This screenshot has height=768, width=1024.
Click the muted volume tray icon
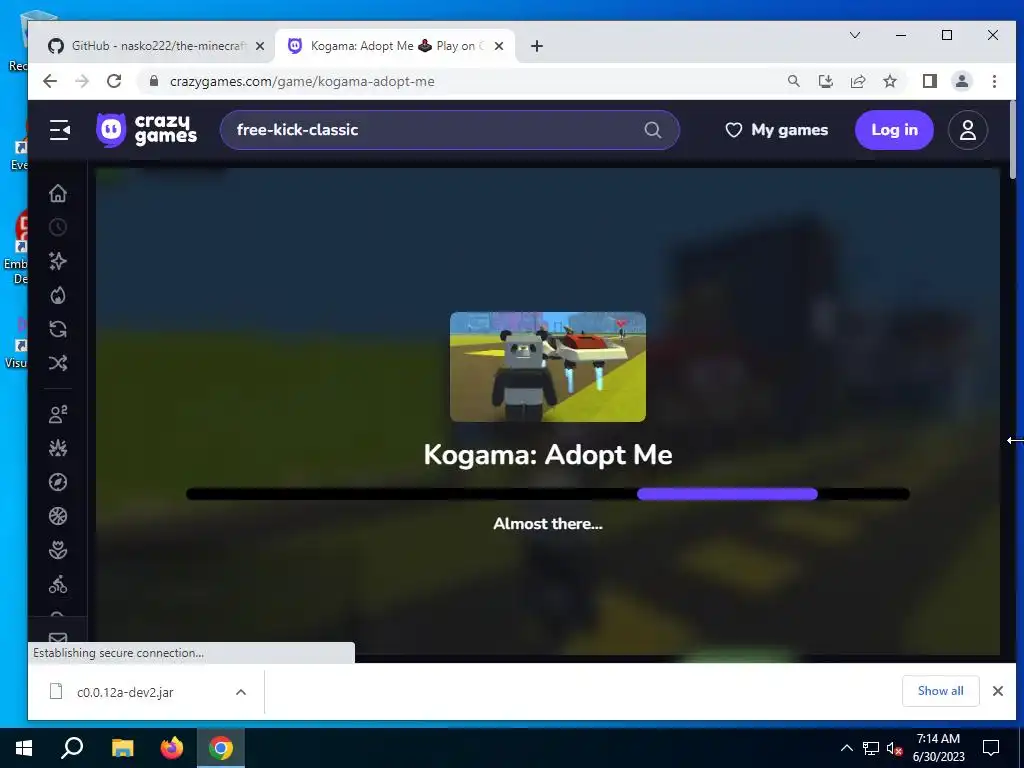click(x=895, y=748)
